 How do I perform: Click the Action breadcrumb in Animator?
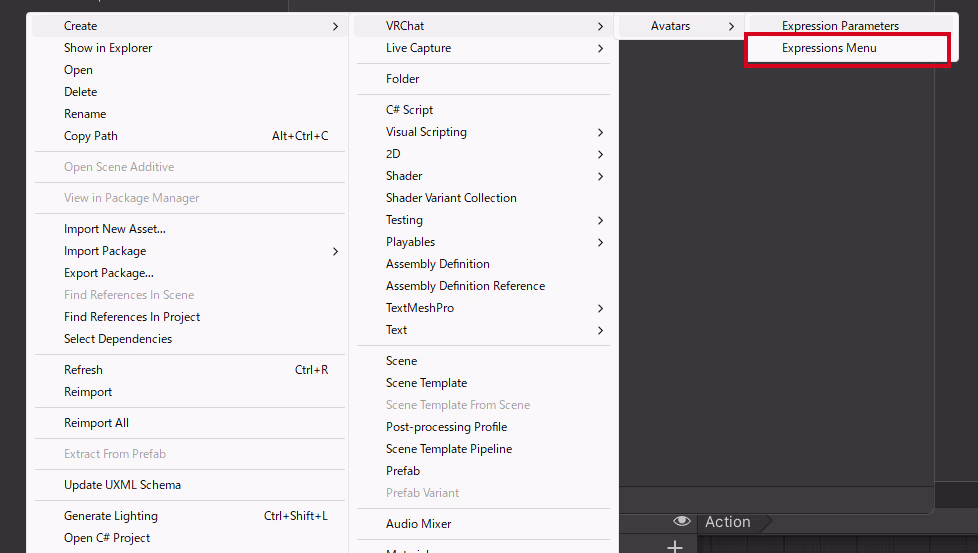click(x=728, y=522)
